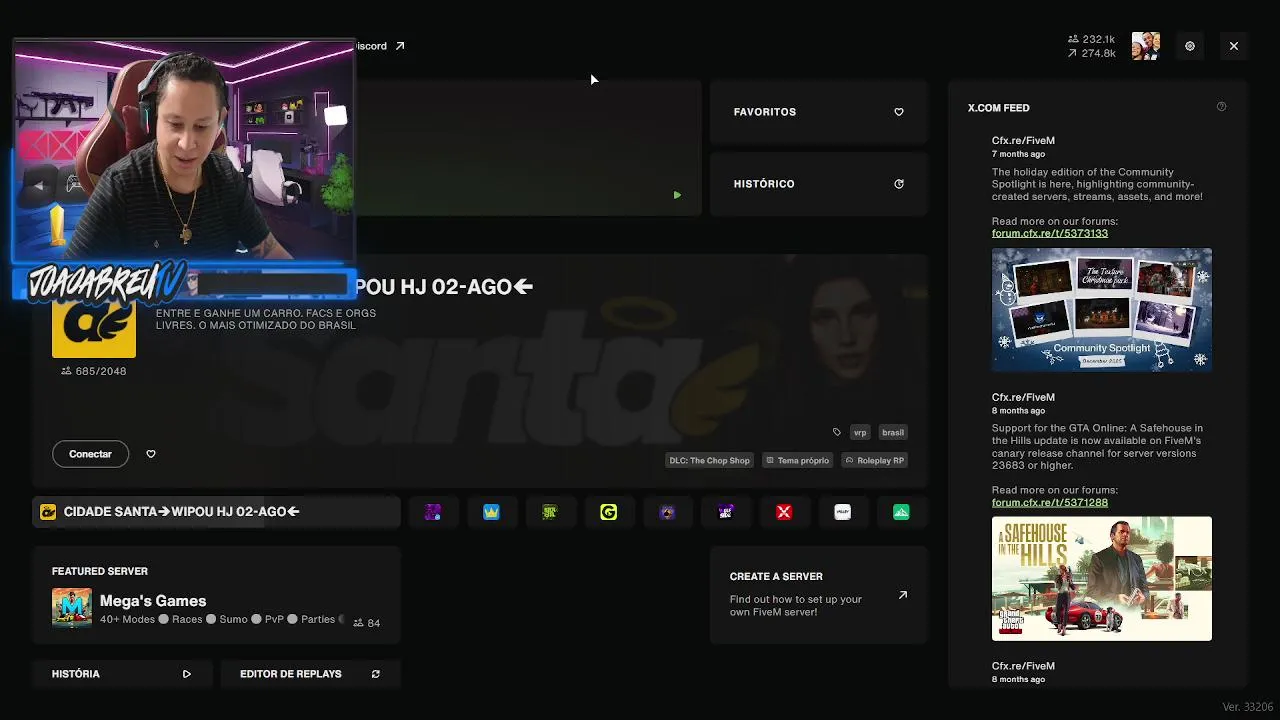Open the Create a Server card
Viewport: 1280px width, 720px height.
[x=819, y=595]
